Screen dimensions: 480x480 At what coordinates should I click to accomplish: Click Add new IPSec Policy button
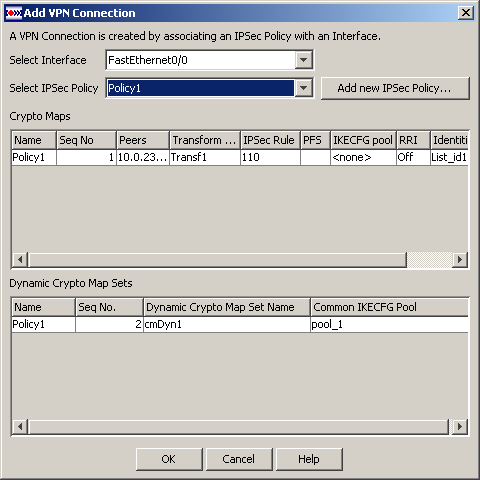(395, 88)
